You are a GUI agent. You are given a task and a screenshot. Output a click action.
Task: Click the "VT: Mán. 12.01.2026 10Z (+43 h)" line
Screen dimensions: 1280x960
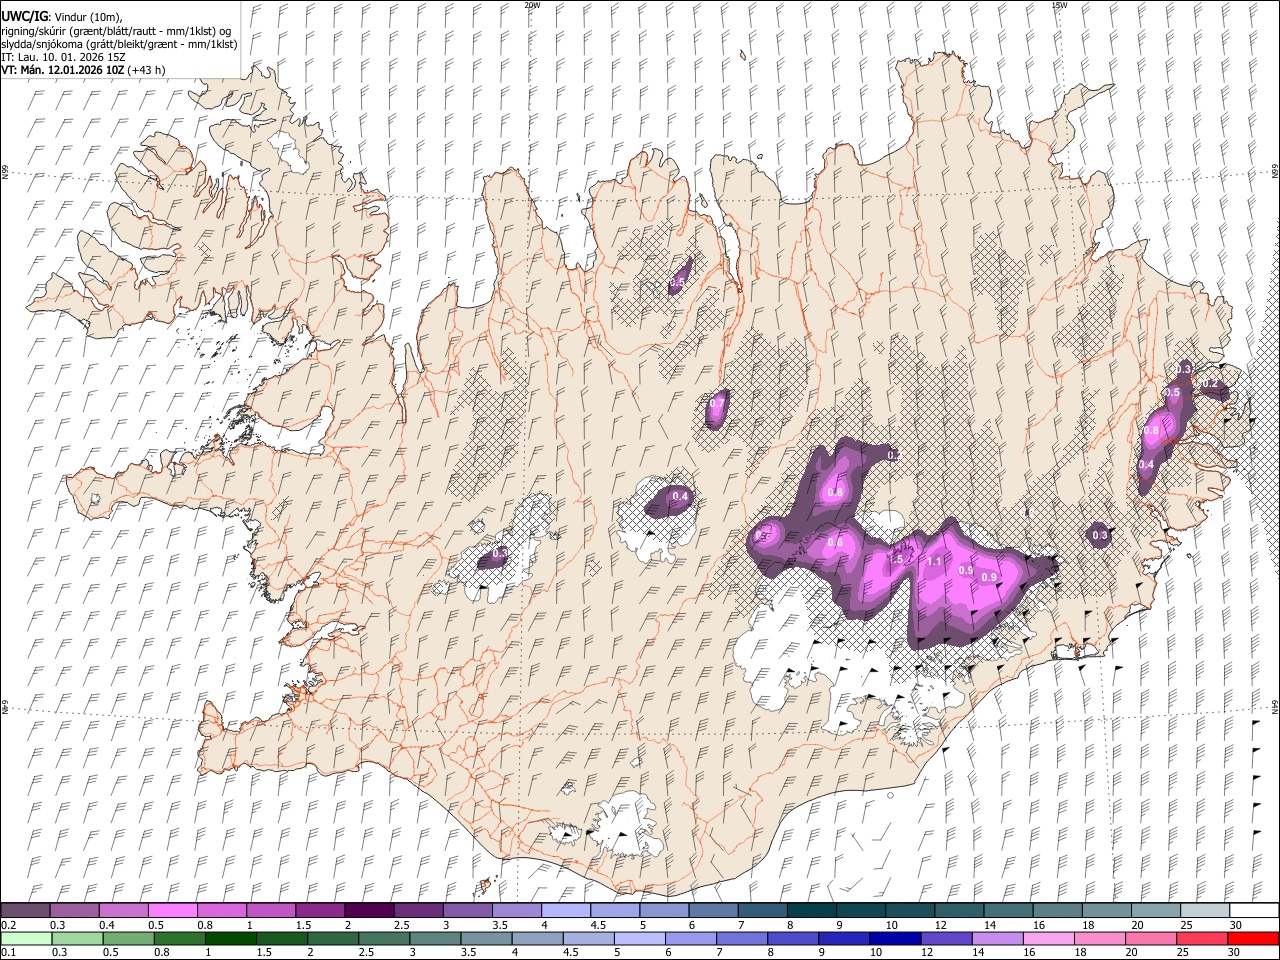(x=83, y=70)
